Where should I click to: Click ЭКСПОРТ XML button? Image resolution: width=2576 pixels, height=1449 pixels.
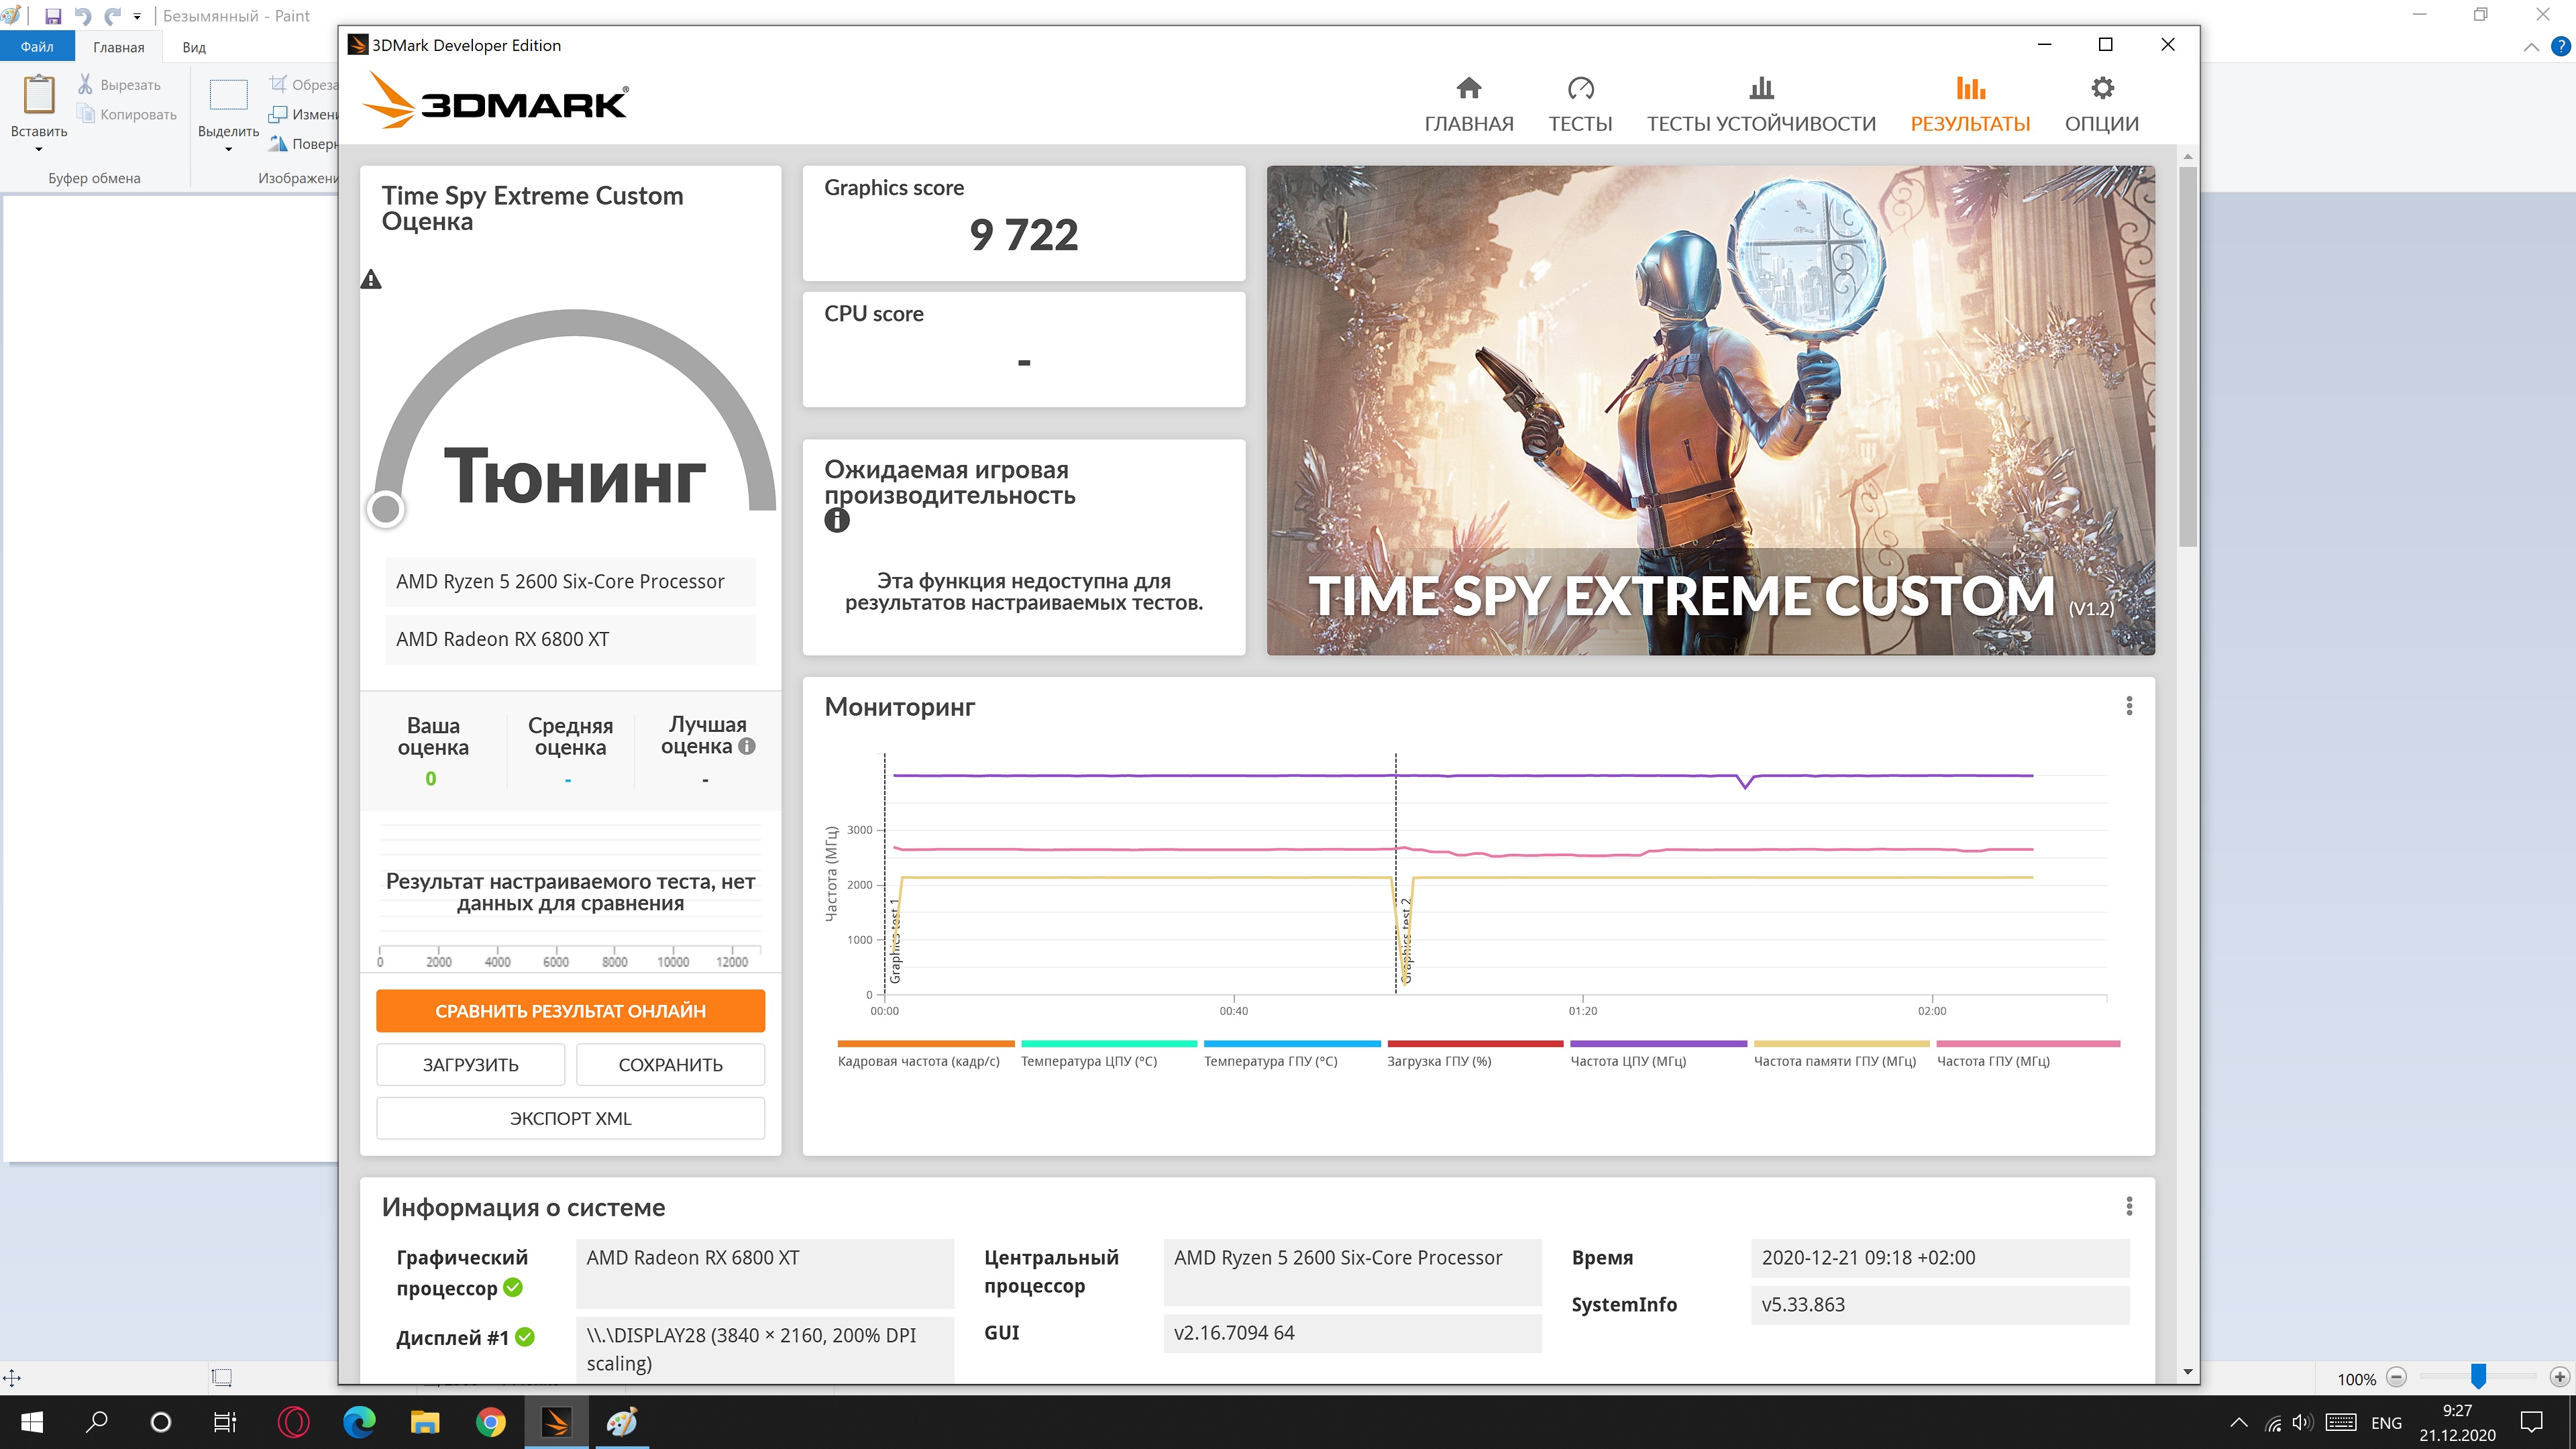point(570,1118)
